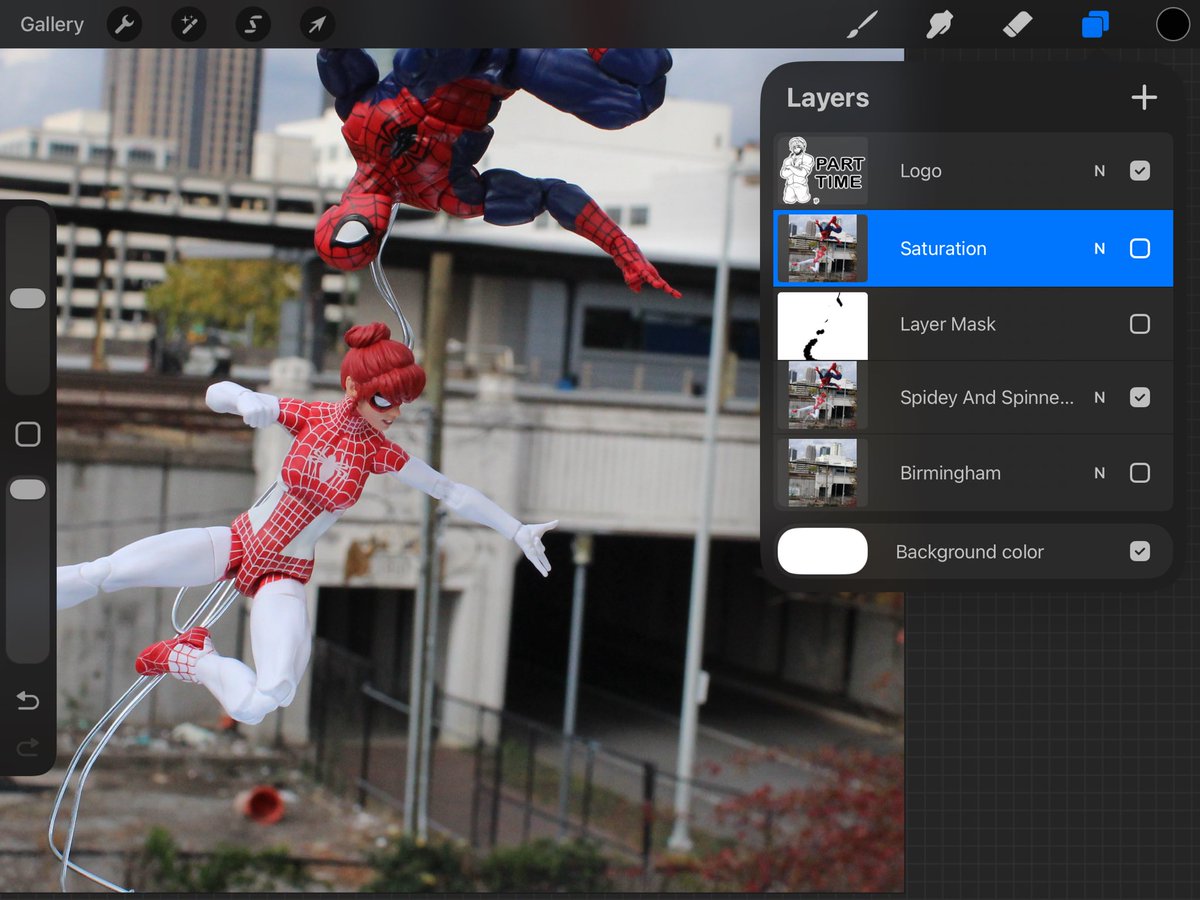Hide the Spidey And Spinneret layer
1200x900 pixels.
pyautogui.click(x=1140, y=397)
